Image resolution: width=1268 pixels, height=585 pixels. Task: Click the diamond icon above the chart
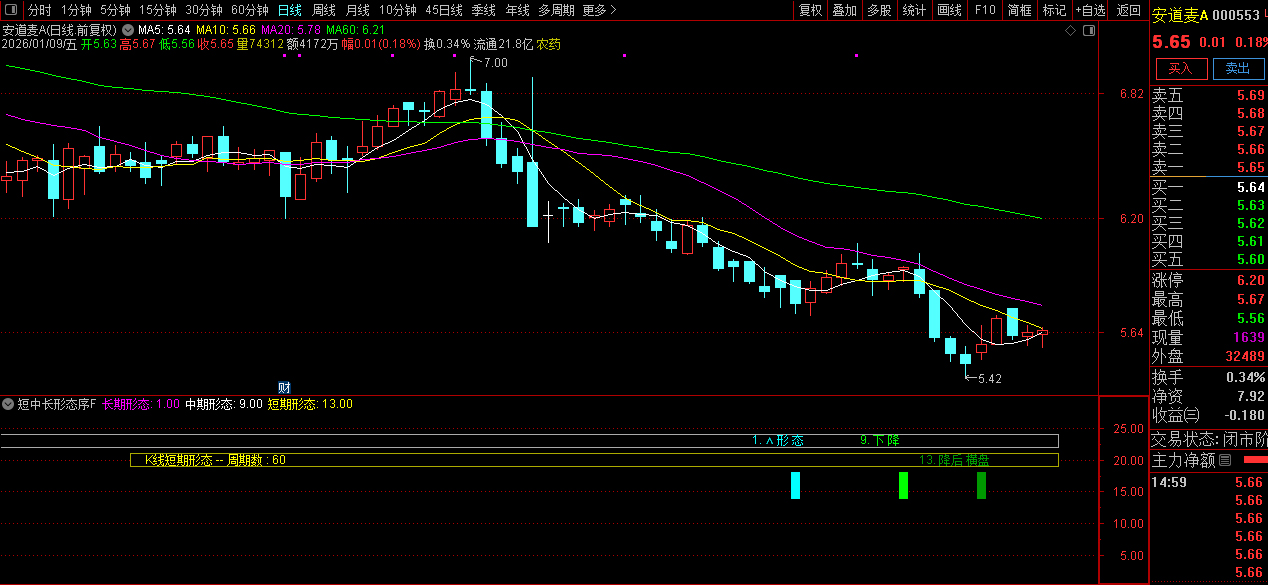coord(1070,31)
